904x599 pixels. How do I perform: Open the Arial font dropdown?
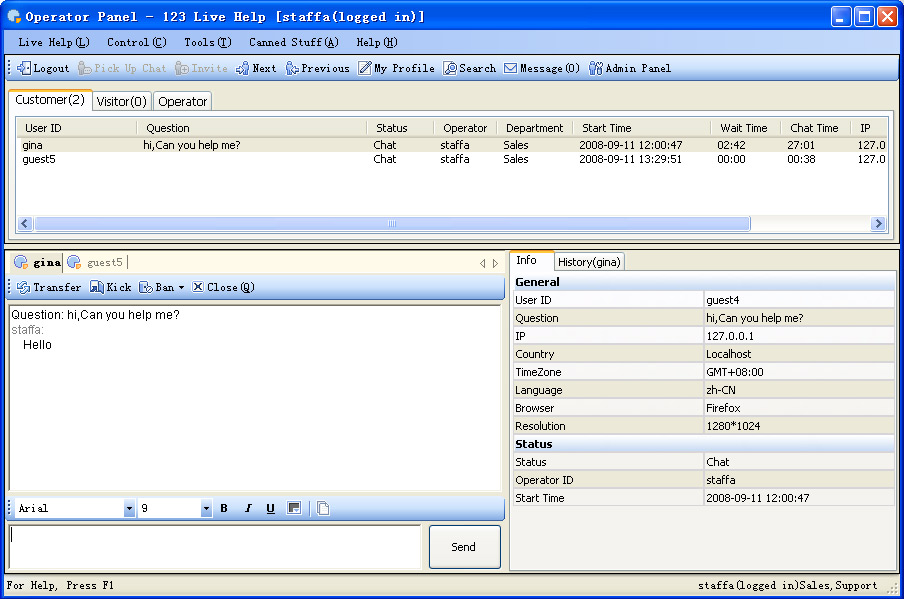[129, 508]
